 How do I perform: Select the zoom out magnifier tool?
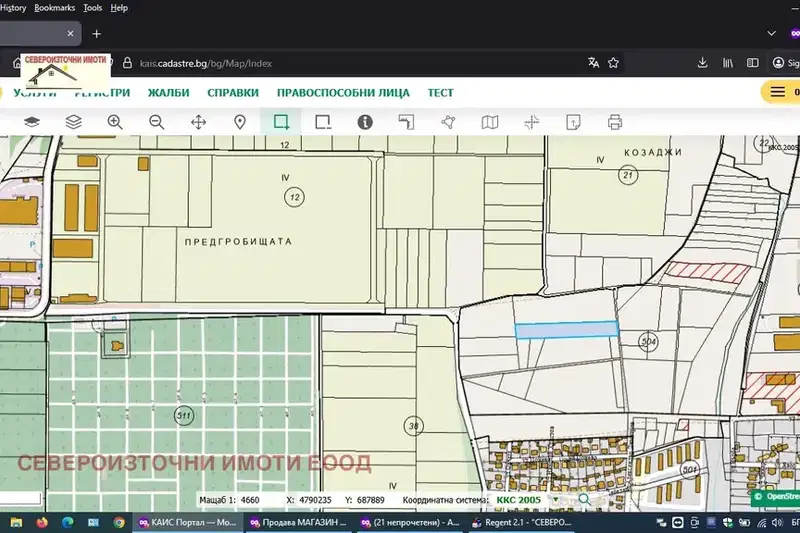(157, 122)
